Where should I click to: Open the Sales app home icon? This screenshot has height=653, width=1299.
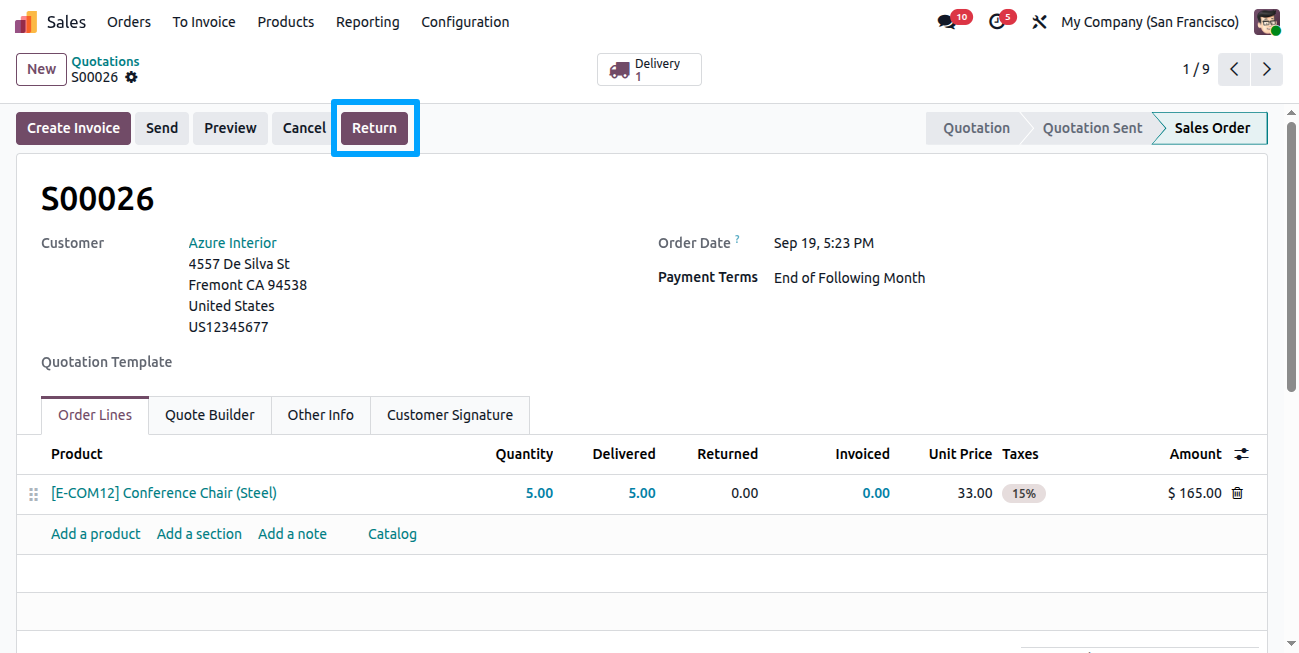click(x=26, y=22)
